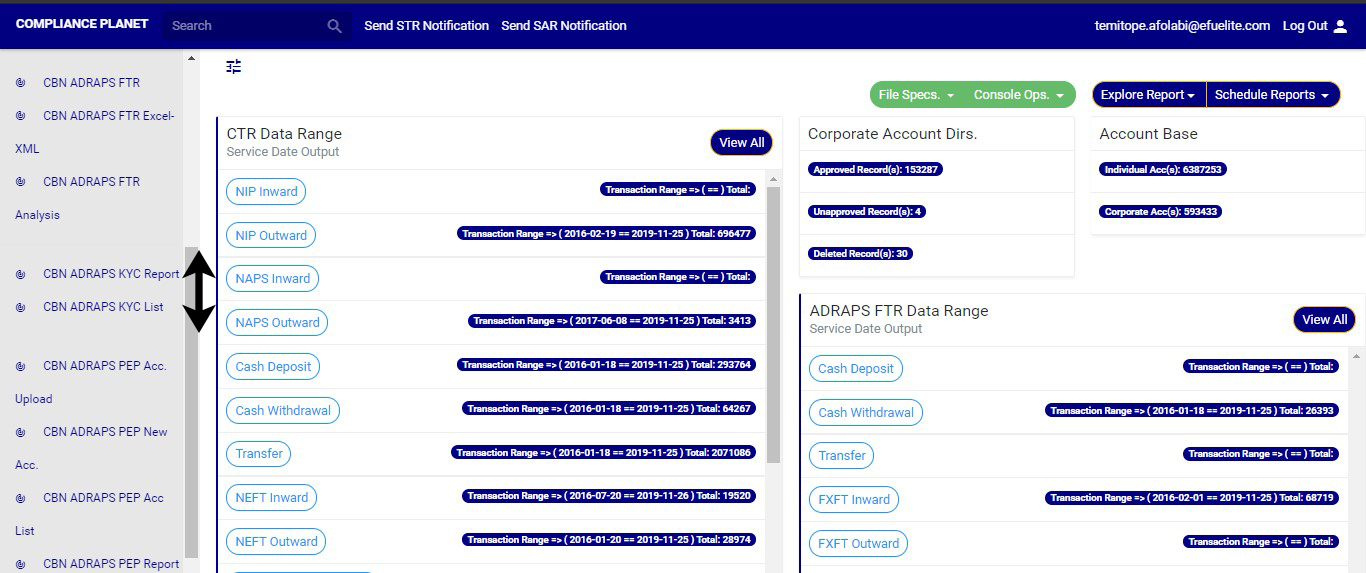Select FXFT Inward in ADRAPS FTR panel

[854, 500]
